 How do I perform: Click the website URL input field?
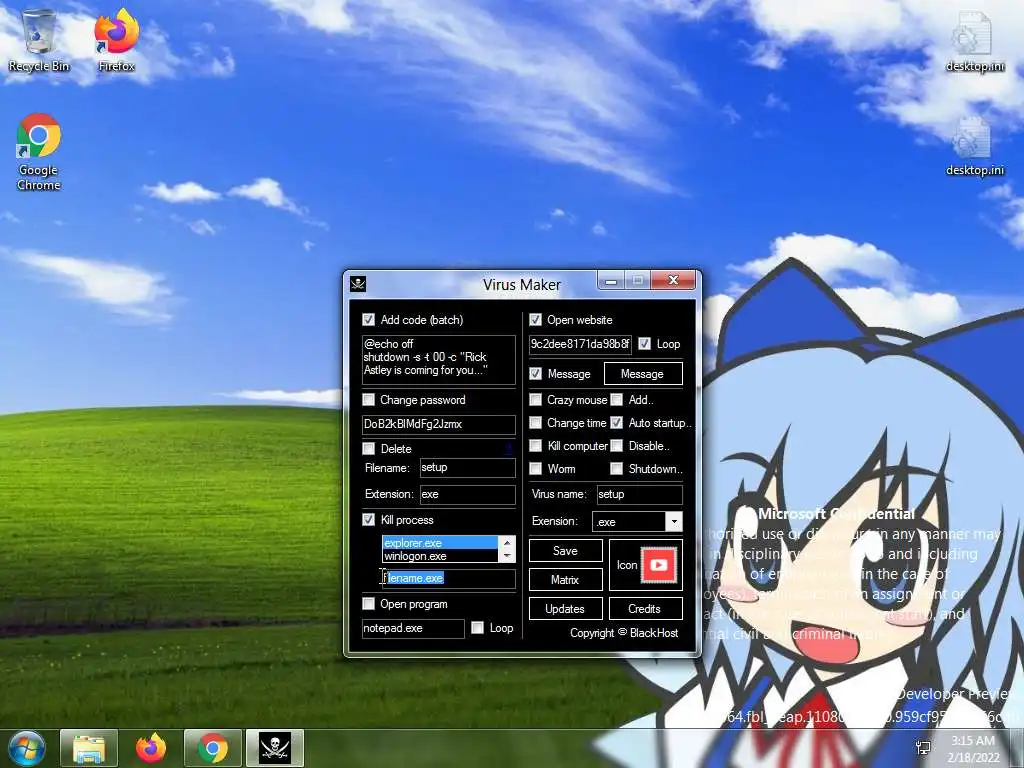(580, 344)
